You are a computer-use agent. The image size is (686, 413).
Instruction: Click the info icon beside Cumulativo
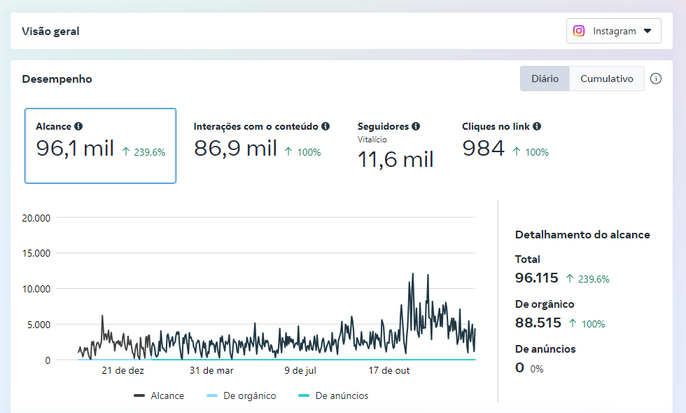(655, 79)
